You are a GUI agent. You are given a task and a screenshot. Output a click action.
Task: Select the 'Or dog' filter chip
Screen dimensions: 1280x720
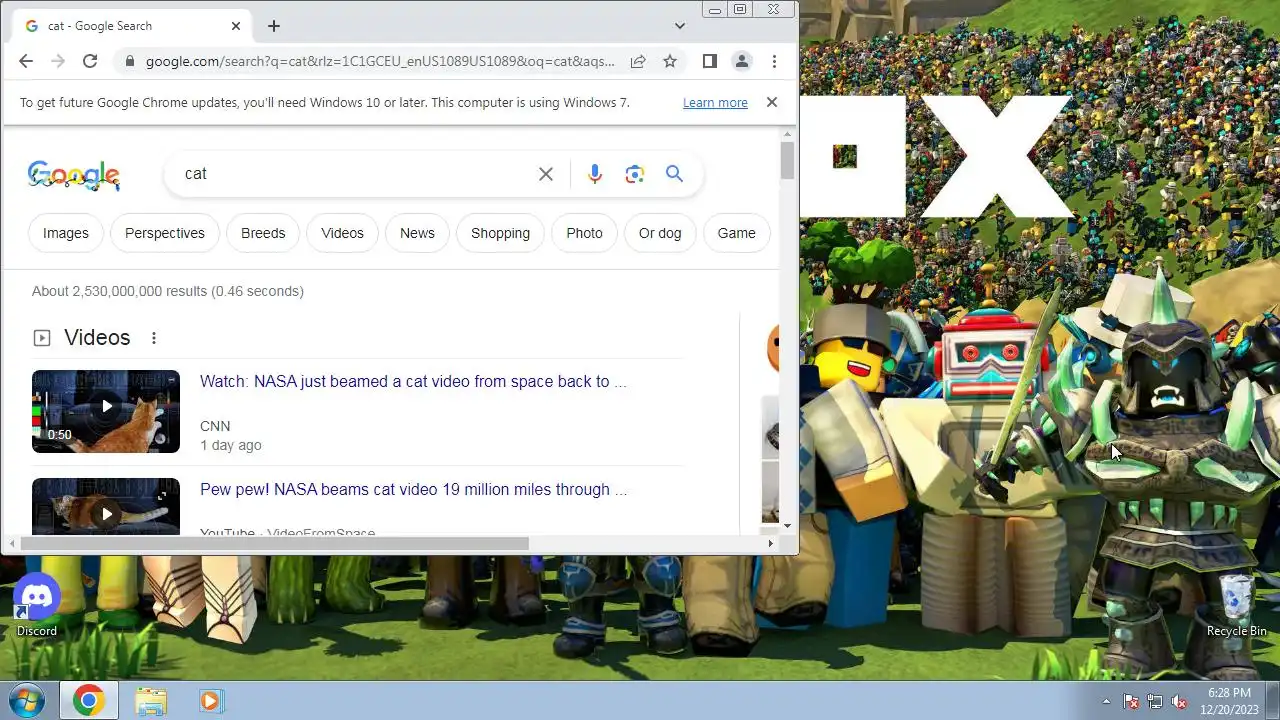tap(660, 233)
